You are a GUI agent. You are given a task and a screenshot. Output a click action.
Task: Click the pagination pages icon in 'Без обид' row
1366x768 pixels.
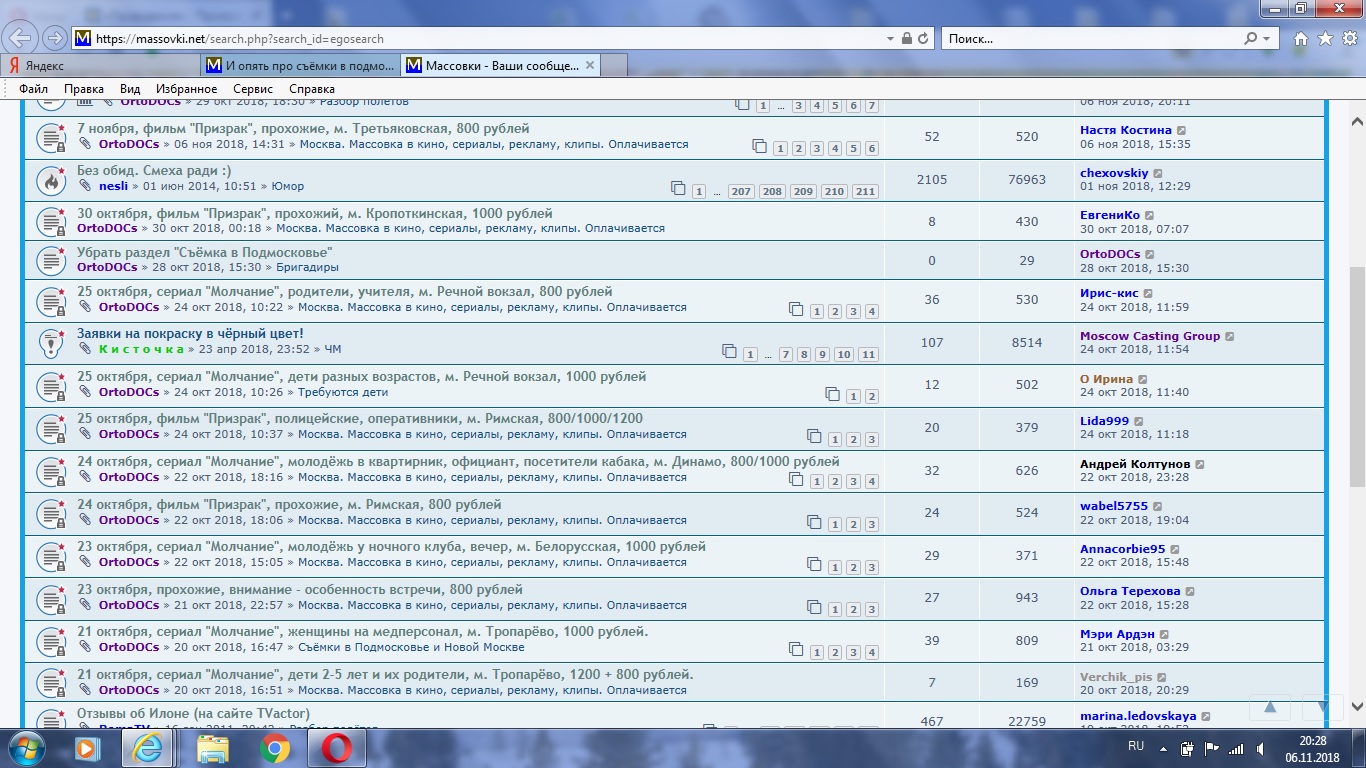[x=678, y=188]
